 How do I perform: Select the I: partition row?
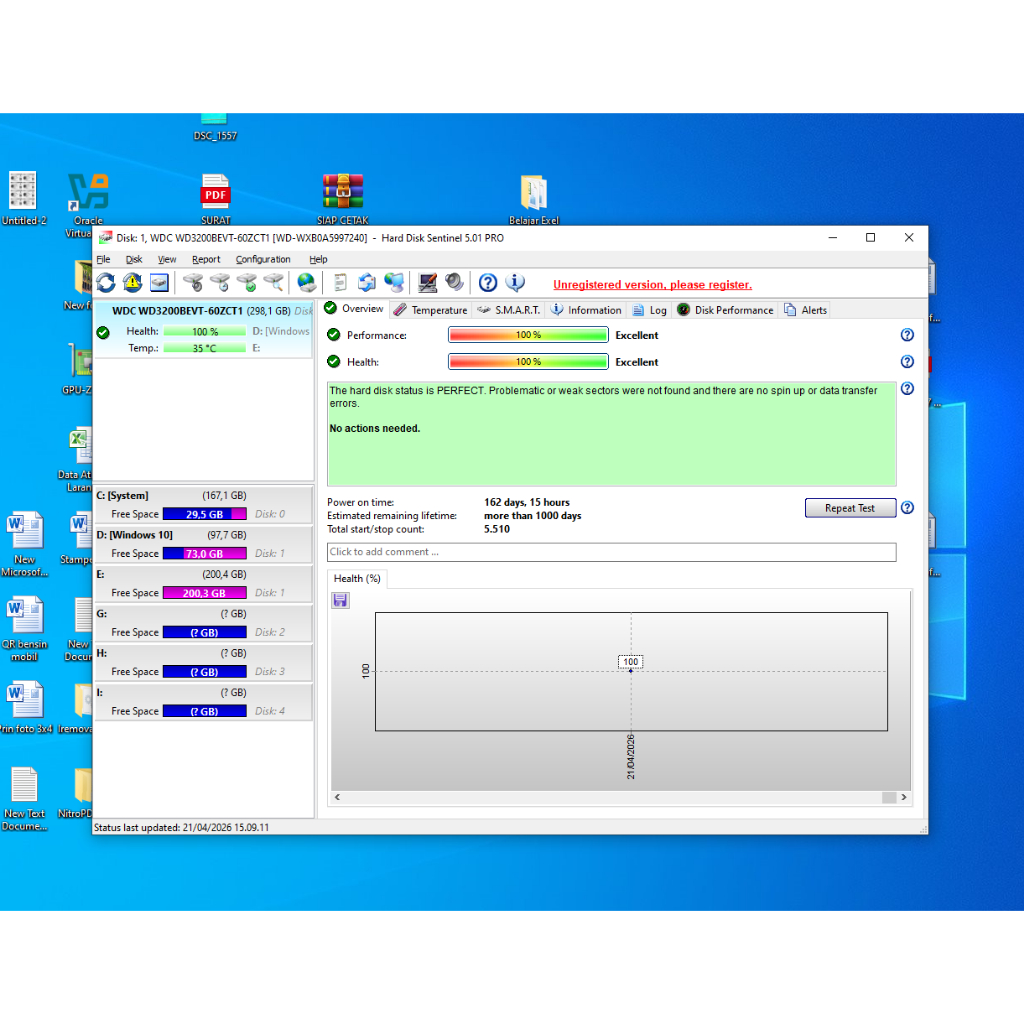tap(204, 701)
